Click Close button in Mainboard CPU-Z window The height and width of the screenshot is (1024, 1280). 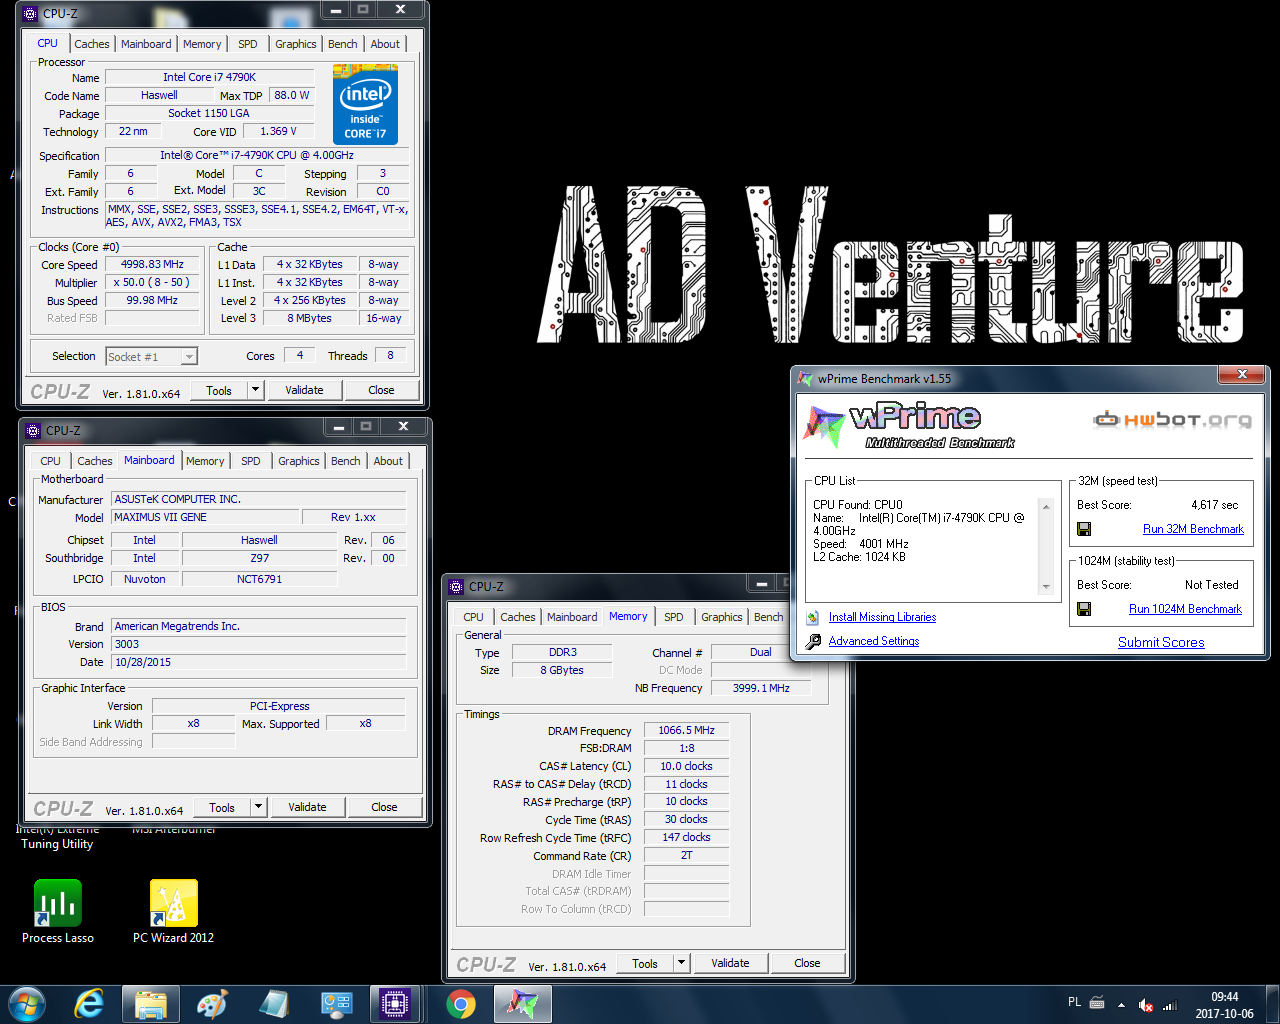[x=384, y=807]
